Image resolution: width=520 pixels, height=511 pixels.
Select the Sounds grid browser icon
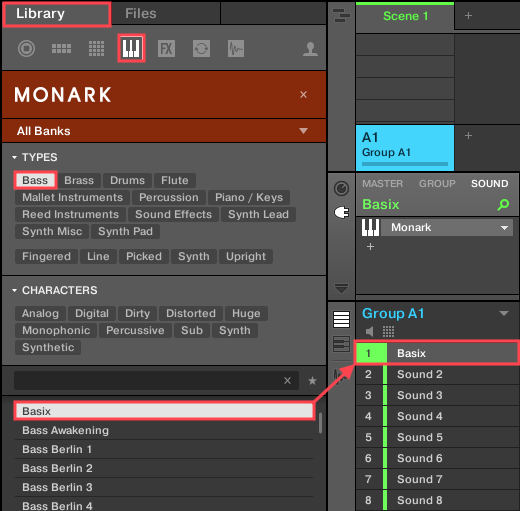coord(96,49)
